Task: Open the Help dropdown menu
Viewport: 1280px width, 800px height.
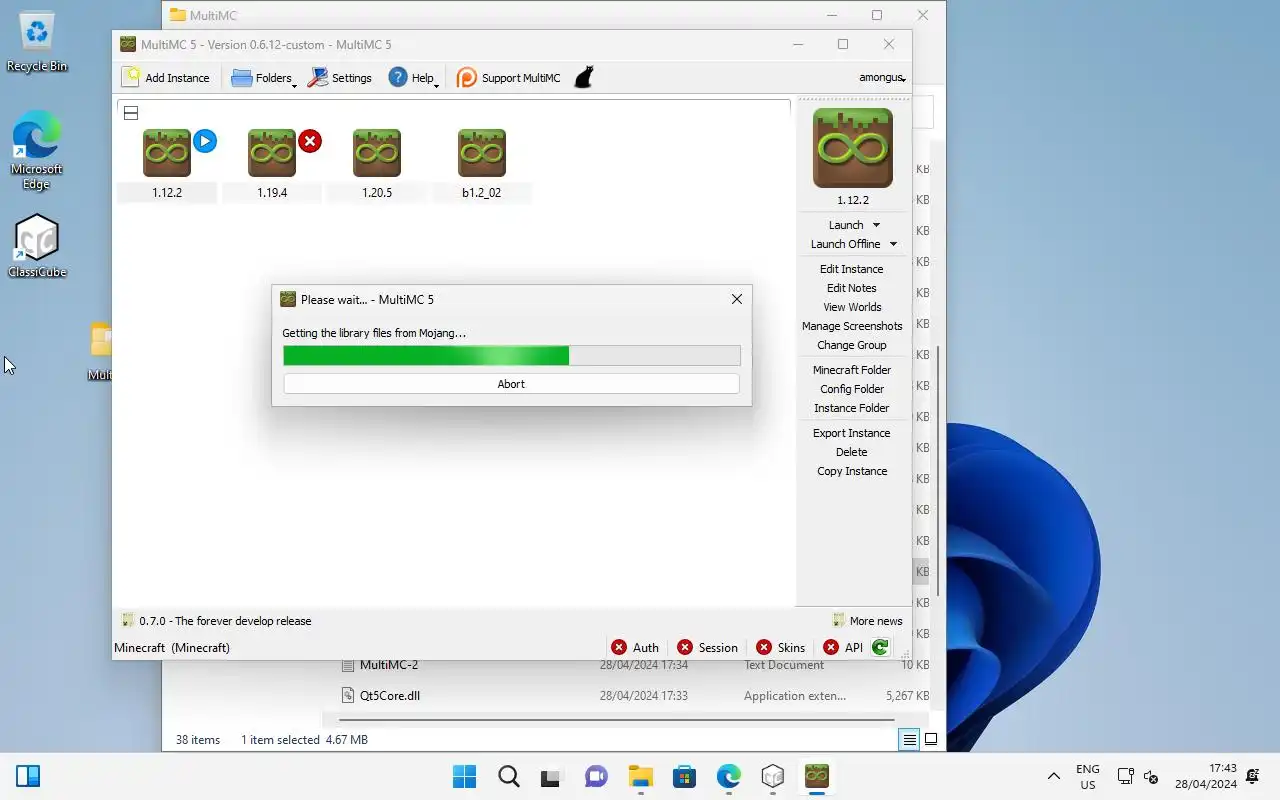Action: click(x=414, y=77)
